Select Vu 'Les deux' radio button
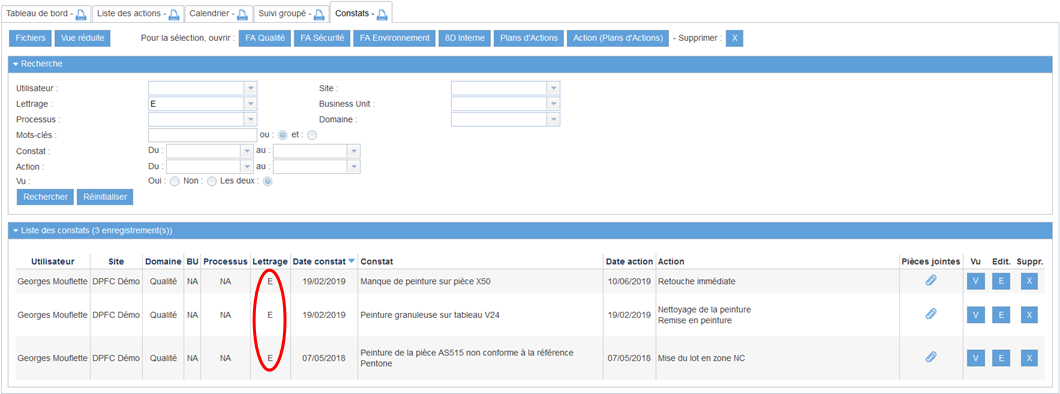 coord(268,181)
